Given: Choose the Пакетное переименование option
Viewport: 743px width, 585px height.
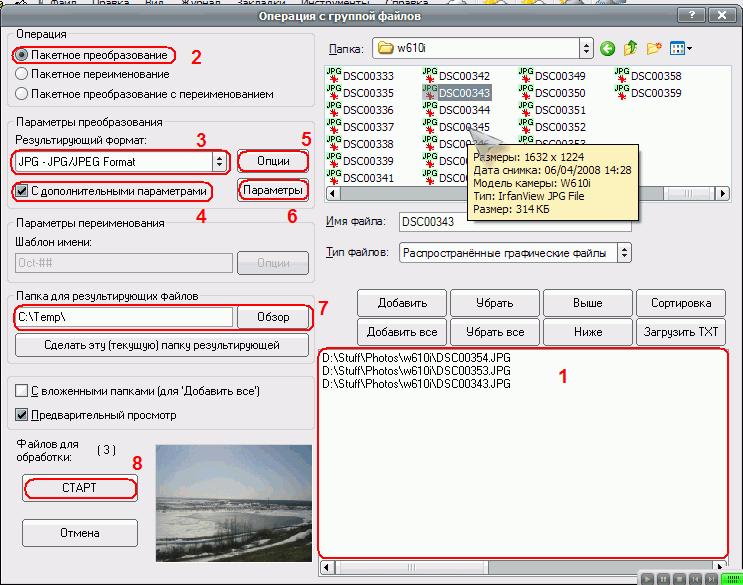Looking at the screenshot, I should 23,74.
